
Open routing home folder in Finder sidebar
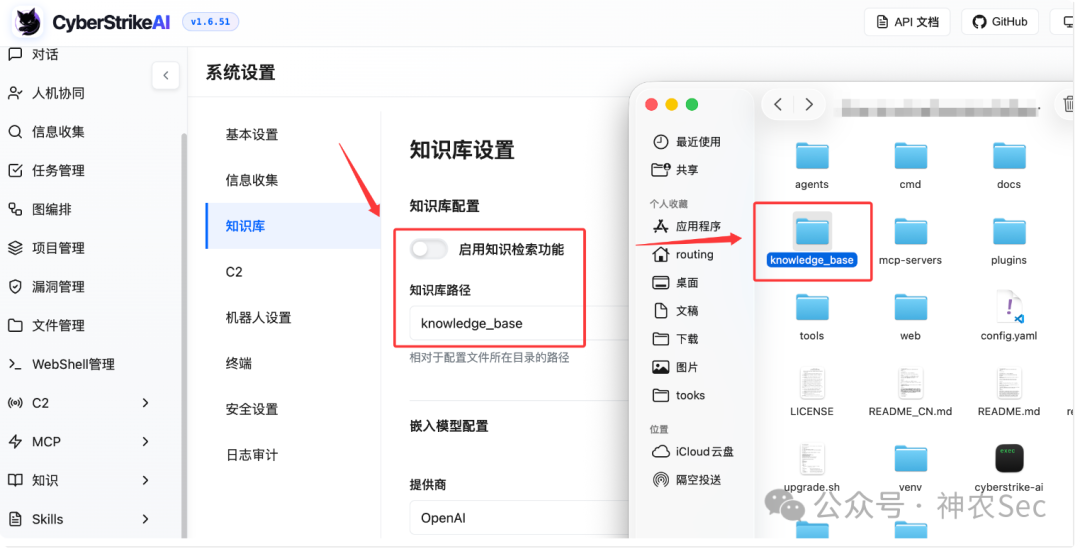click(x=683, y=254)
